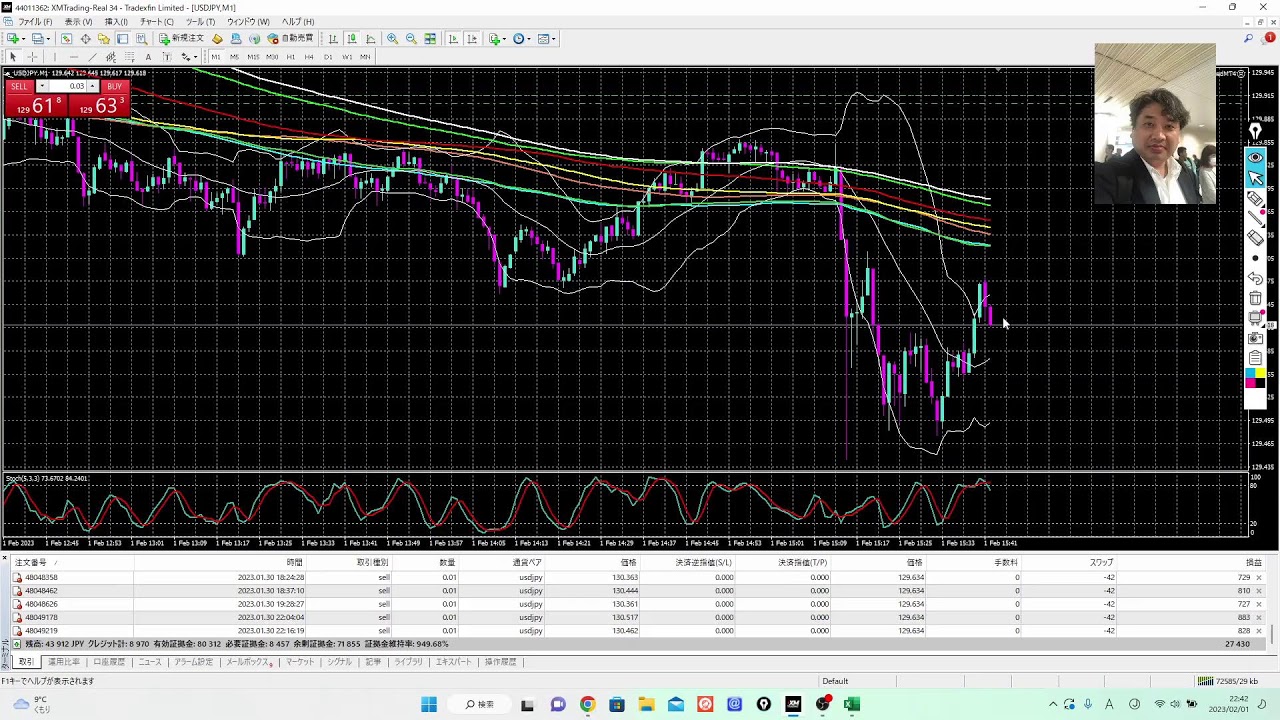Screen dimensions: 1280x720
Task: Click the zoom out magnifier icon
Action: click(411, 39)
